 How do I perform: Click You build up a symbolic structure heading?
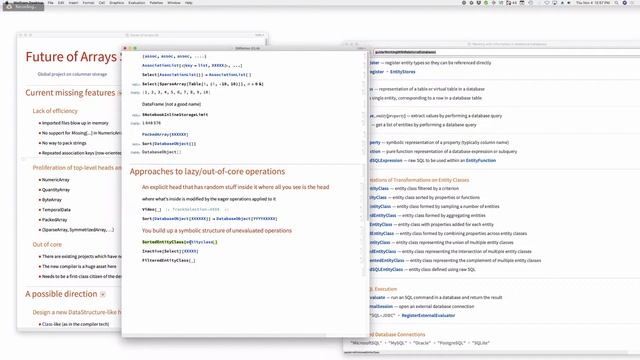click(x=217, y=231)
